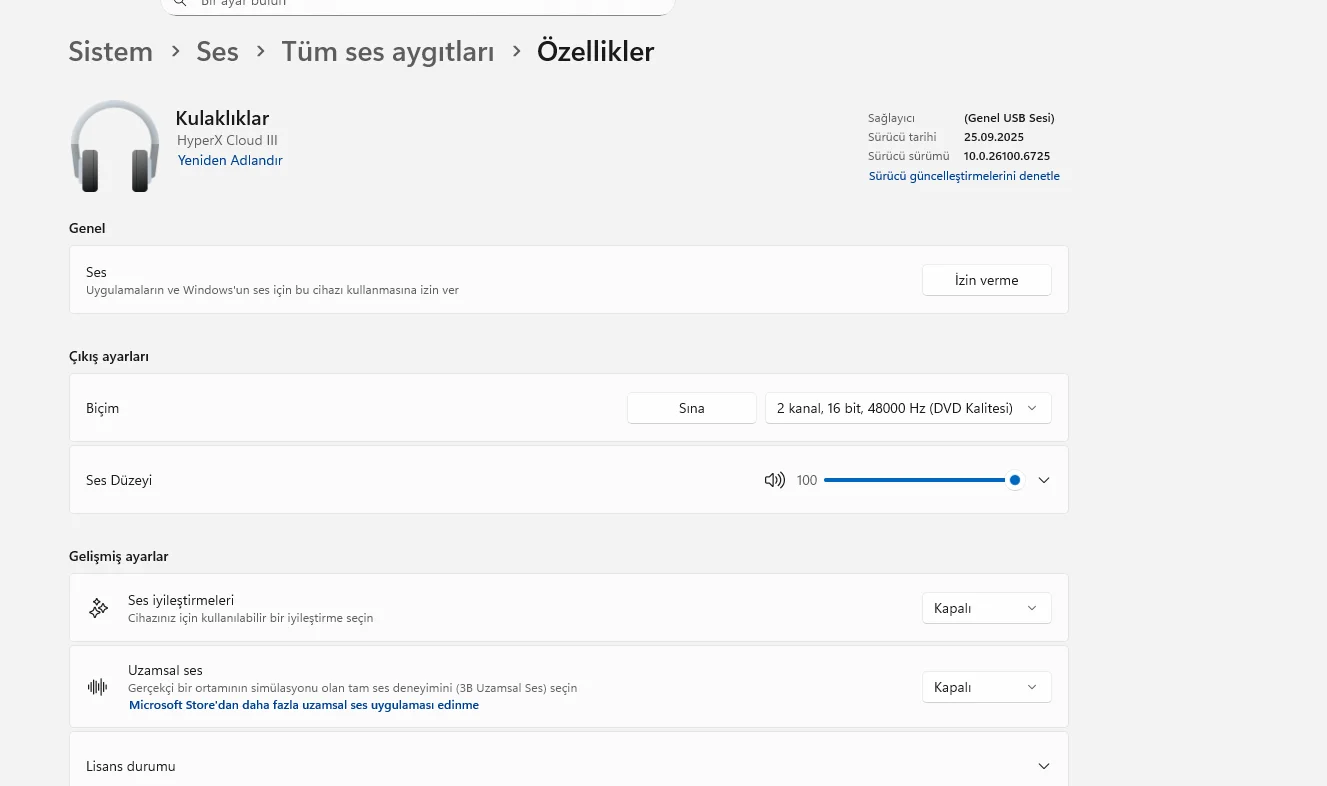Navigate to Ses in the breadcrumb
This screenshot has height=786, width=1327.
(217, 51)
